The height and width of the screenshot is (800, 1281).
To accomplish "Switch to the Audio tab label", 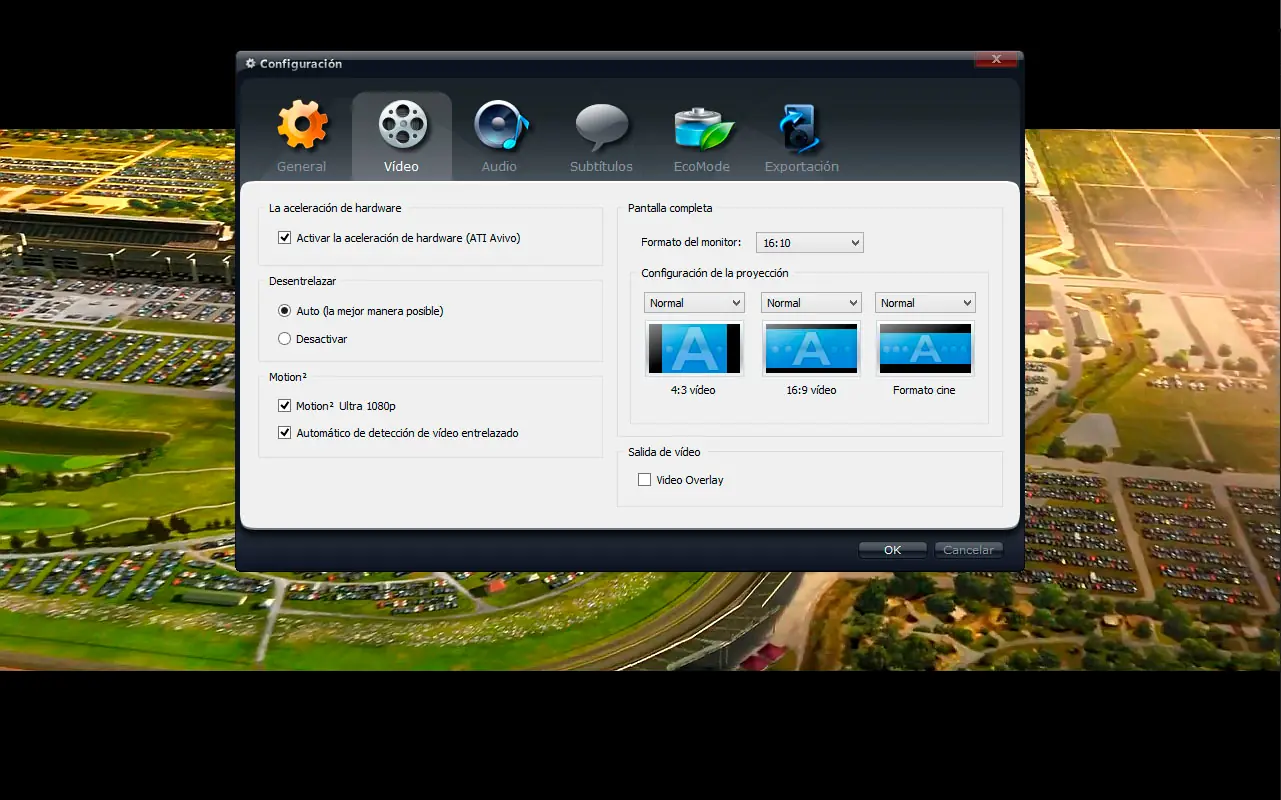I will tap(500, 167).
